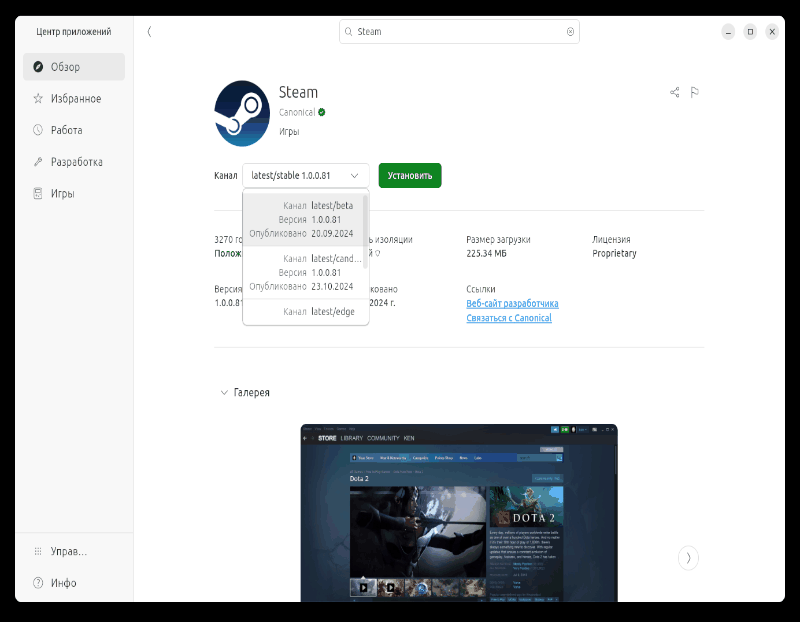Click the Canonical verified badge

(321, 112)
